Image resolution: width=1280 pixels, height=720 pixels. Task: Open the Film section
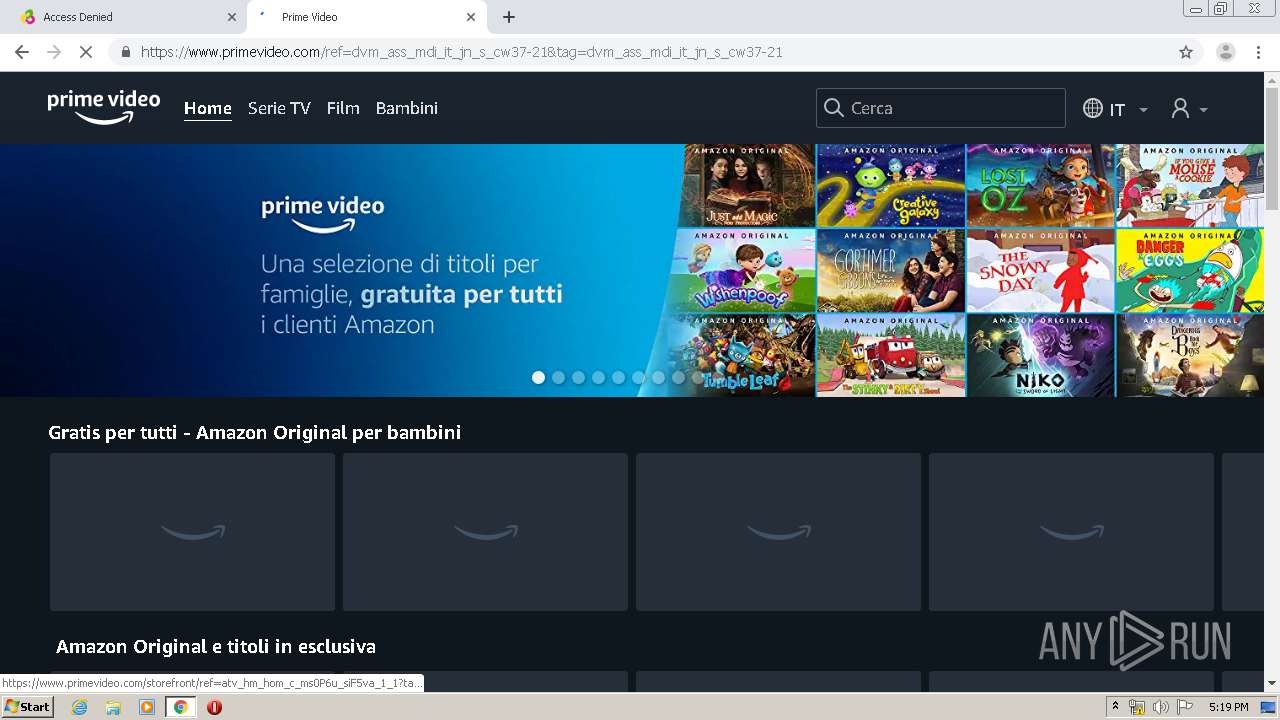coord(343,108)
